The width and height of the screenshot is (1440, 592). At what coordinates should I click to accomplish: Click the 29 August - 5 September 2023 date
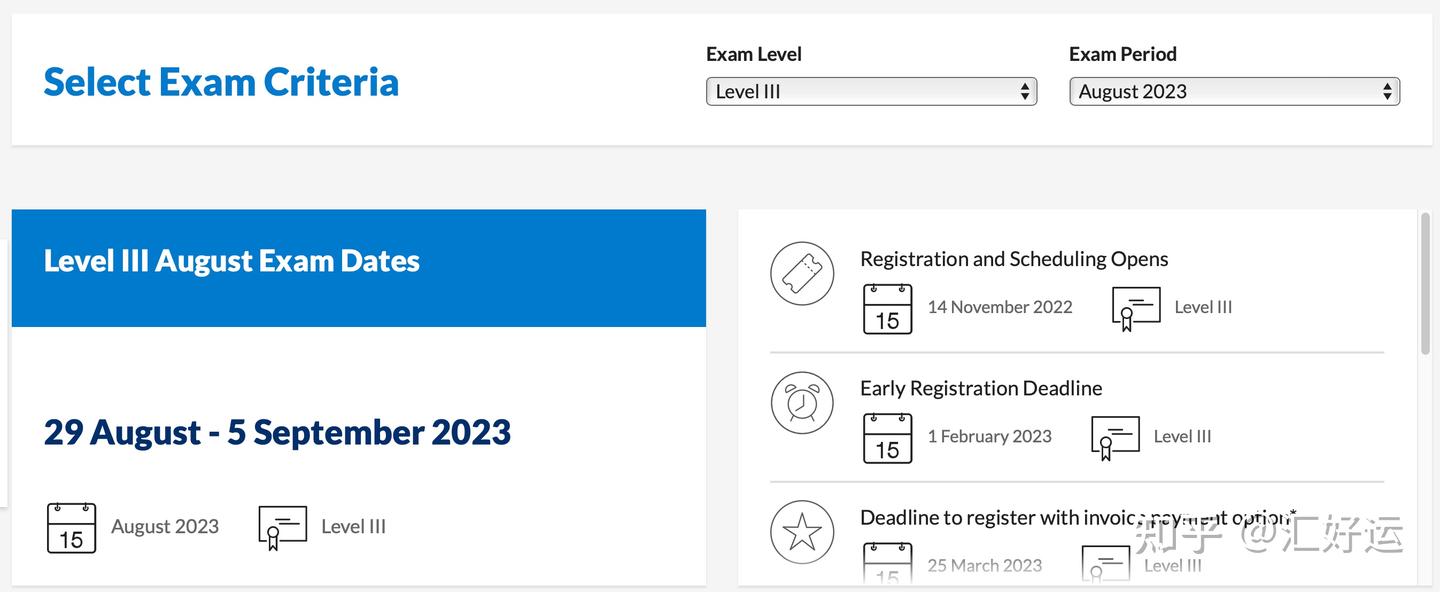(277, 432)
